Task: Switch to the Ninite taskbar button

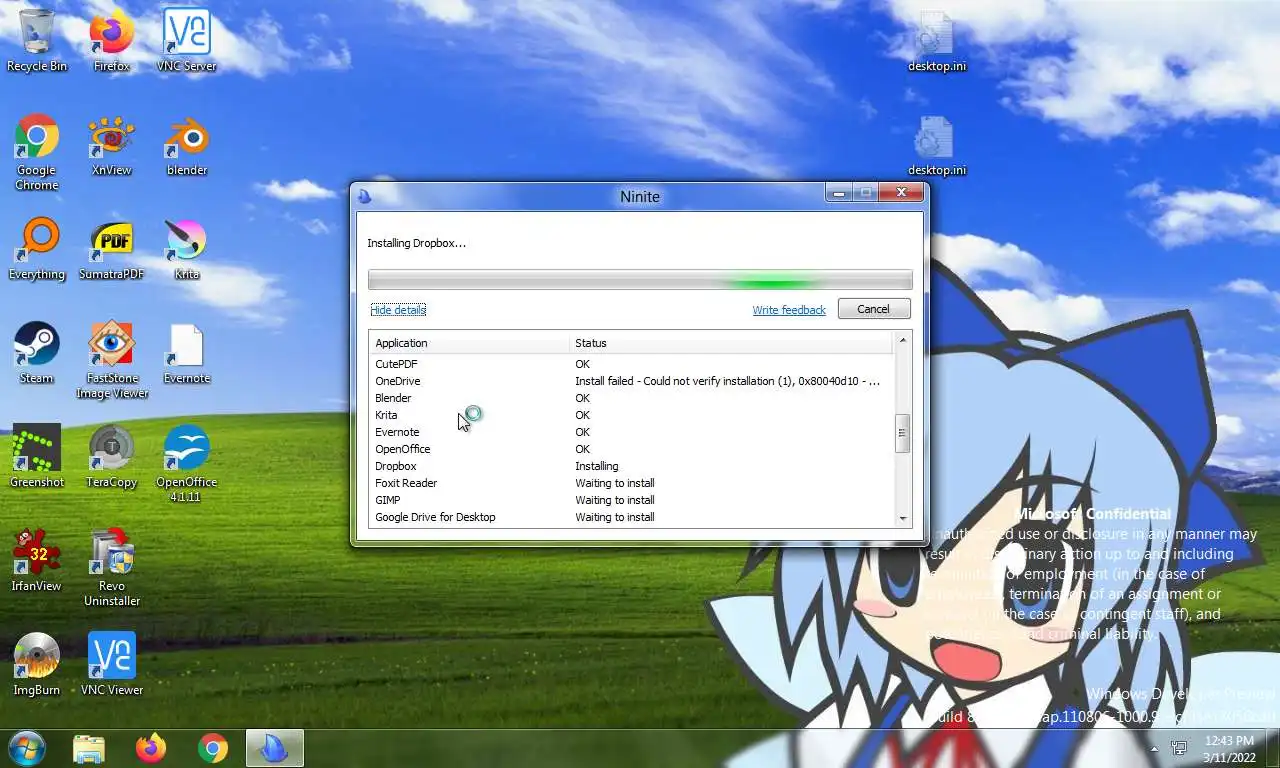Action: pos(275,748)
